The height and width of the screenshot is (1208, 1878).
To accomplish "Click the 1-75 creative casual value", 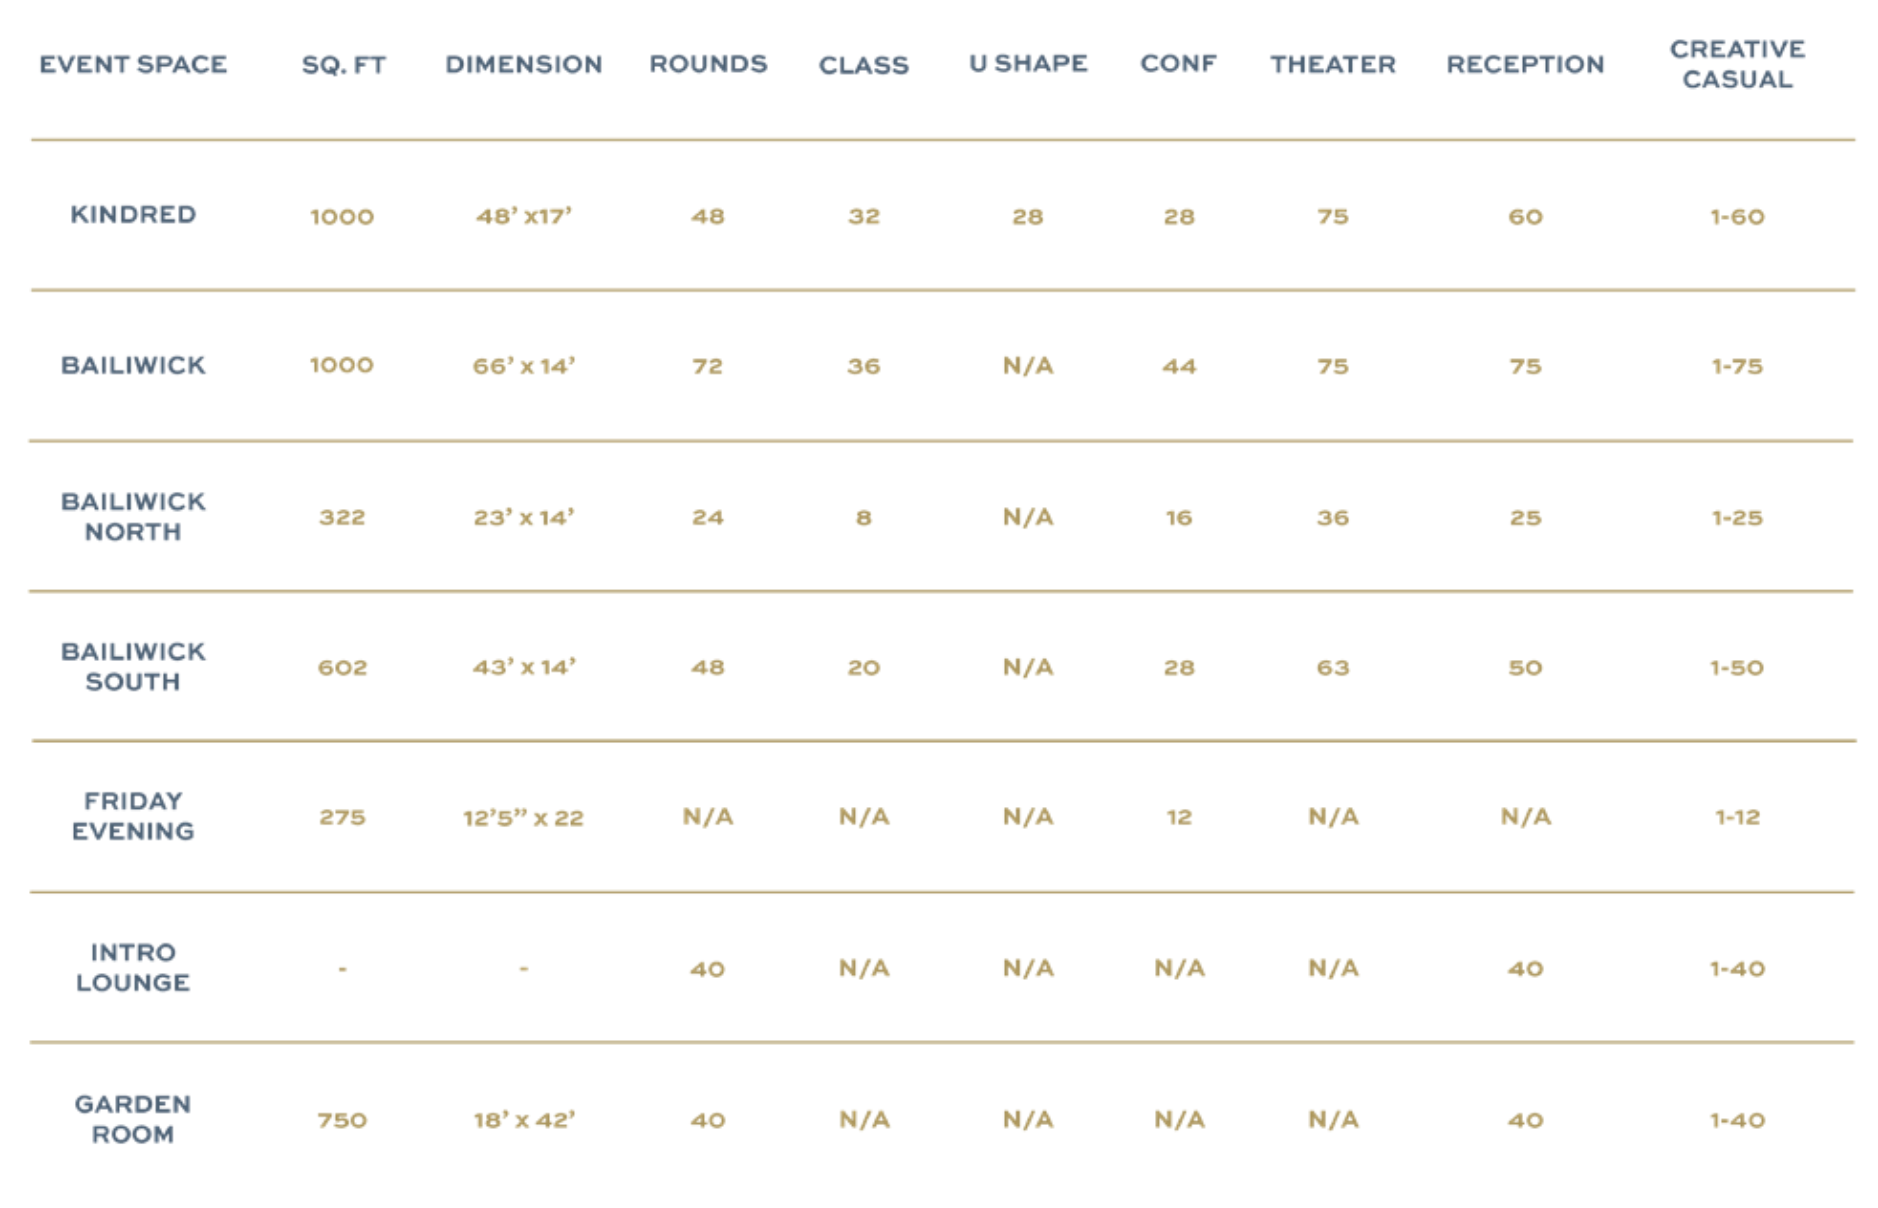I will [1737, 367].
